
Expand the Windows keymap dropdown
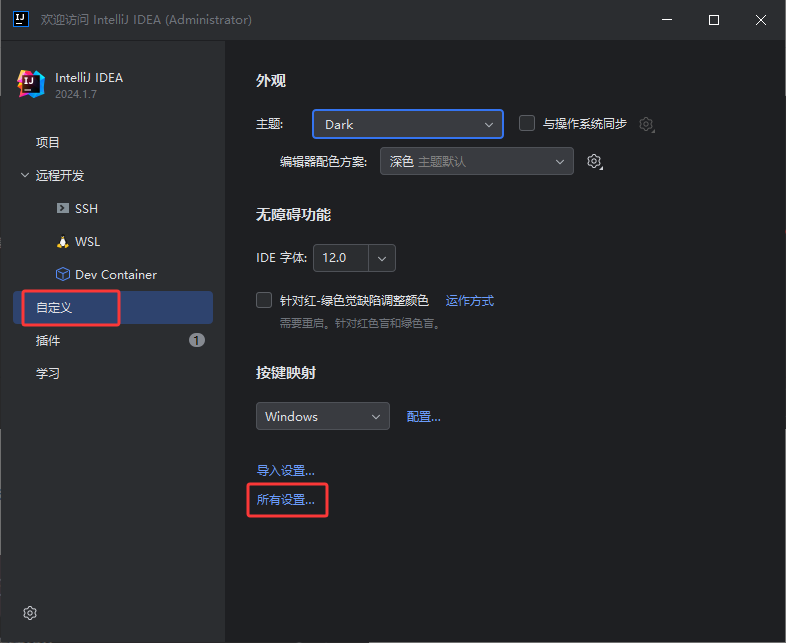[322, 416]
